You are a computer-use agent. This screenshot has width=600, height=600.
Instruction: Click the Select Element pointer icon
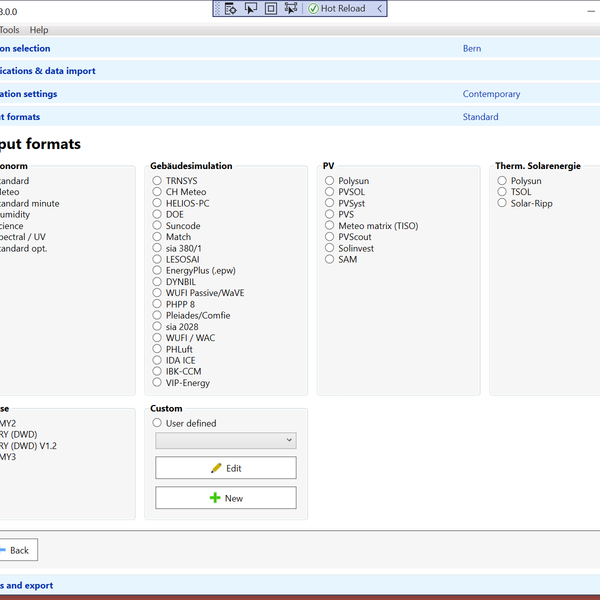pyautogui.click(x=250, y=8)
